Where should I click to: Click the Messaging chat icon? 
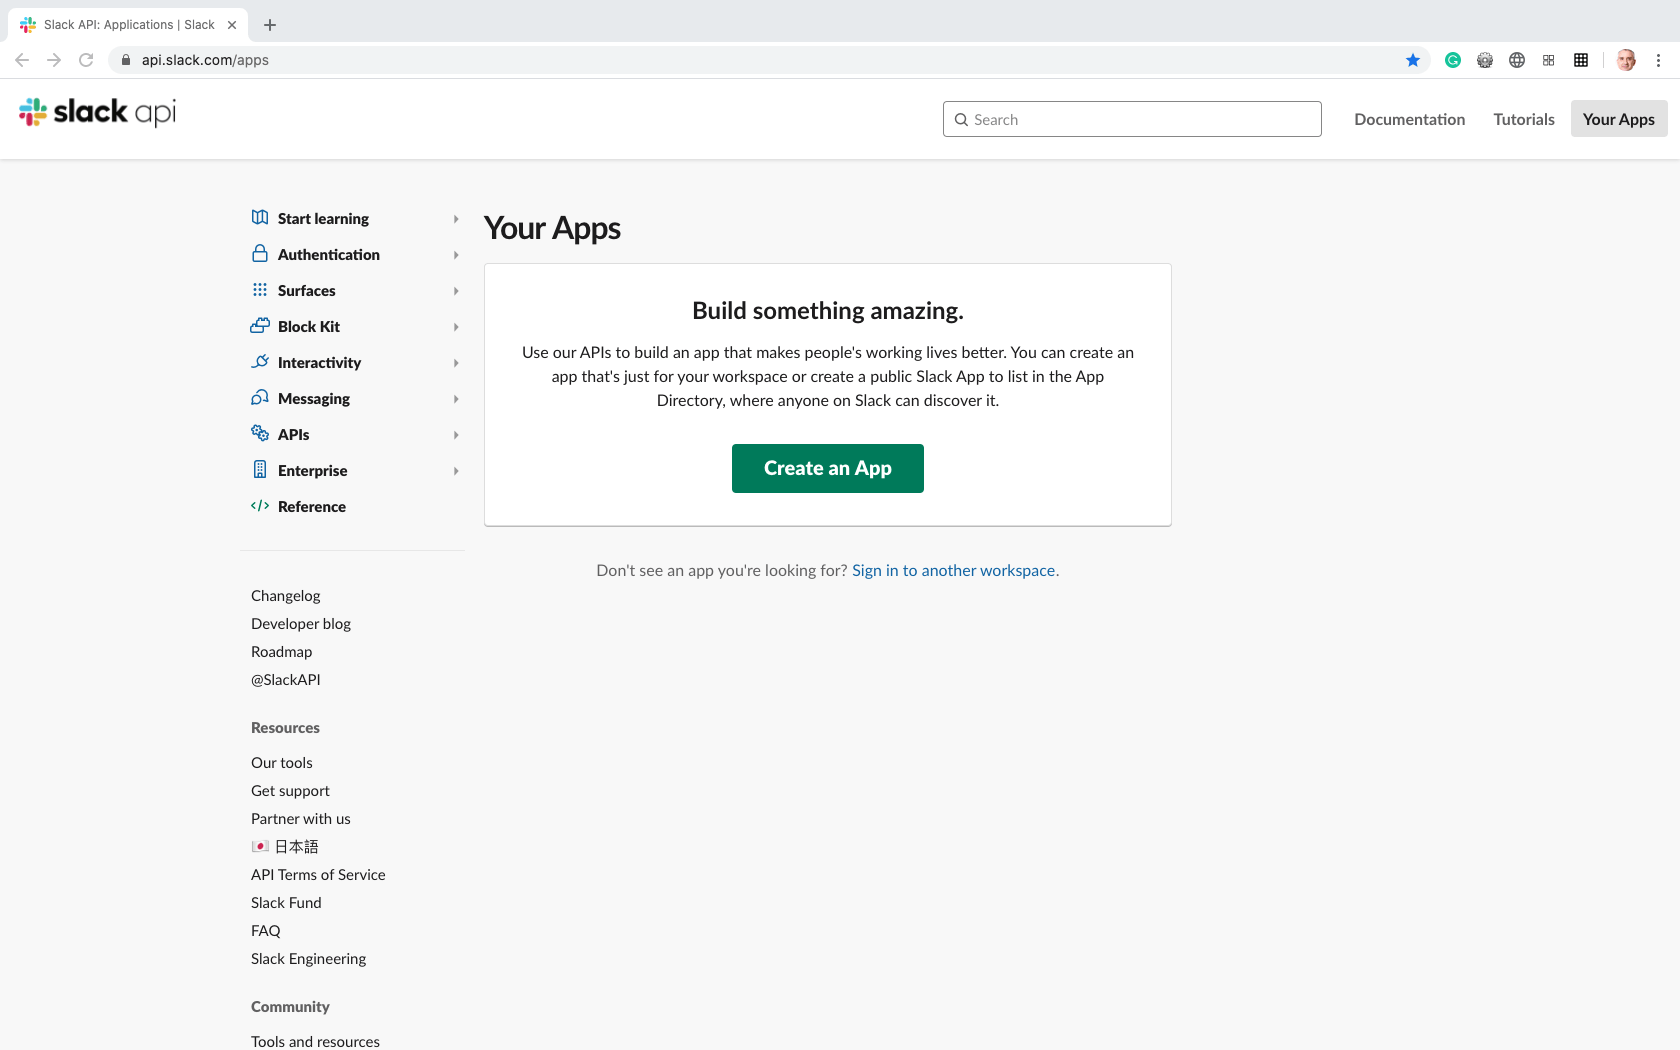[x=260, y=398]
